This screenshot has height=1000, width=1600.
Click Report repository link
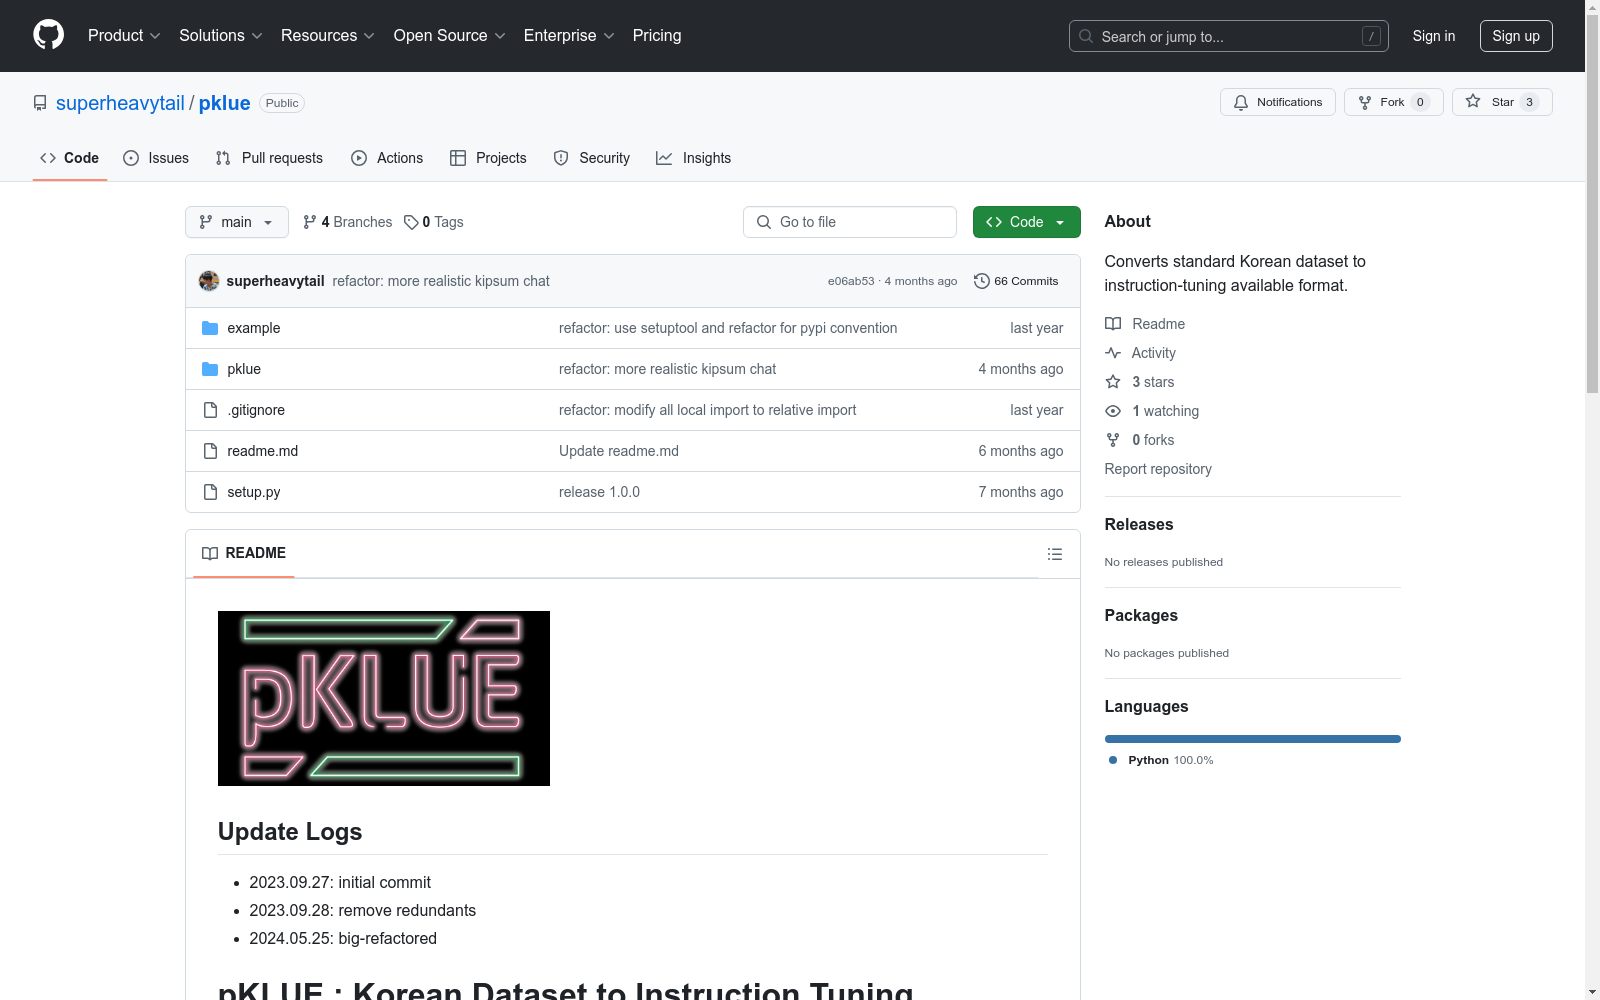point(1158,469)
